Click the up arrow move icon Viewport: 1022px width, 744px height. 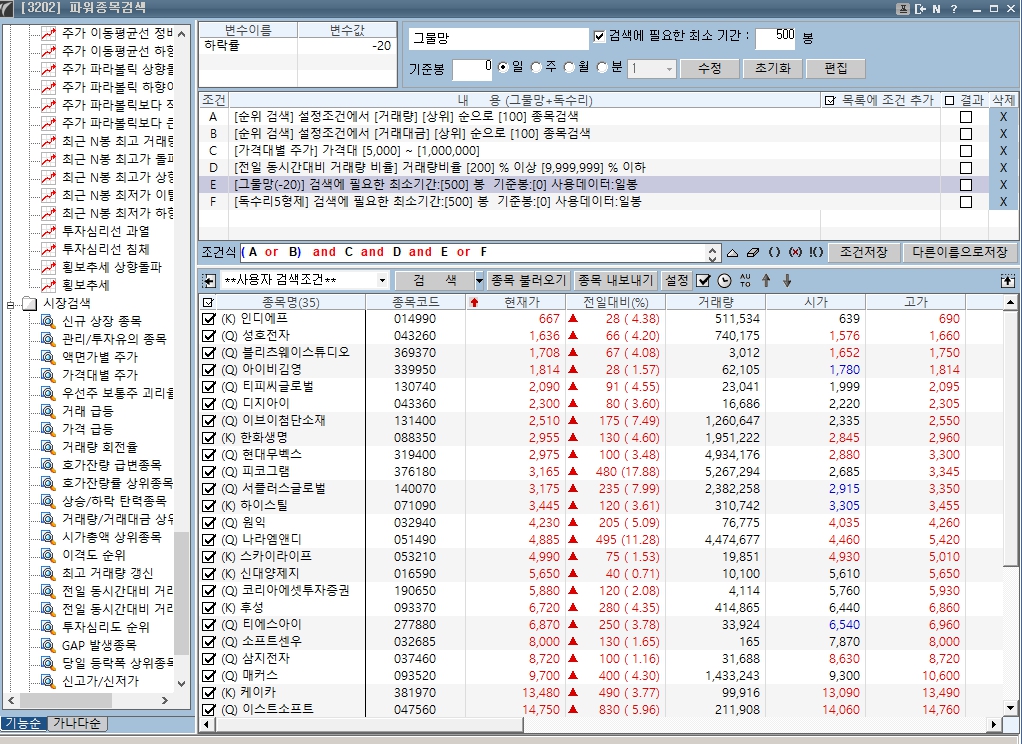766,281
